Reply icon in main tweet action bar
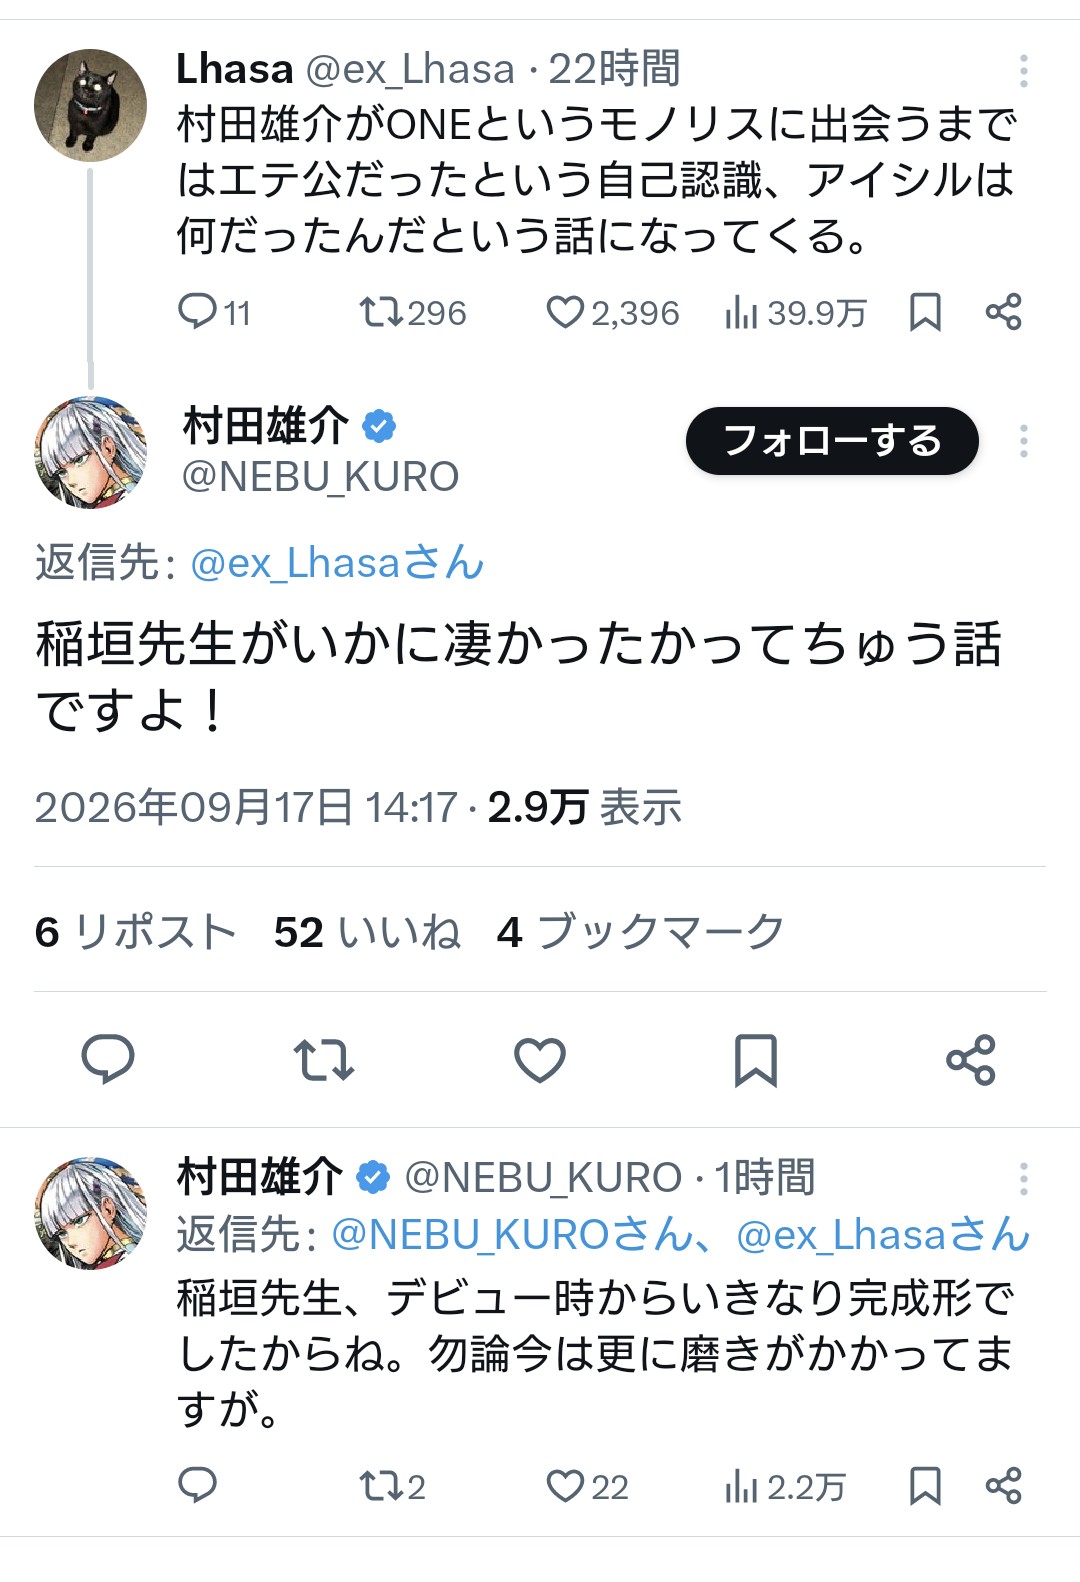The width and height of the screenshot is (1080, 1582). (108, 1060)
